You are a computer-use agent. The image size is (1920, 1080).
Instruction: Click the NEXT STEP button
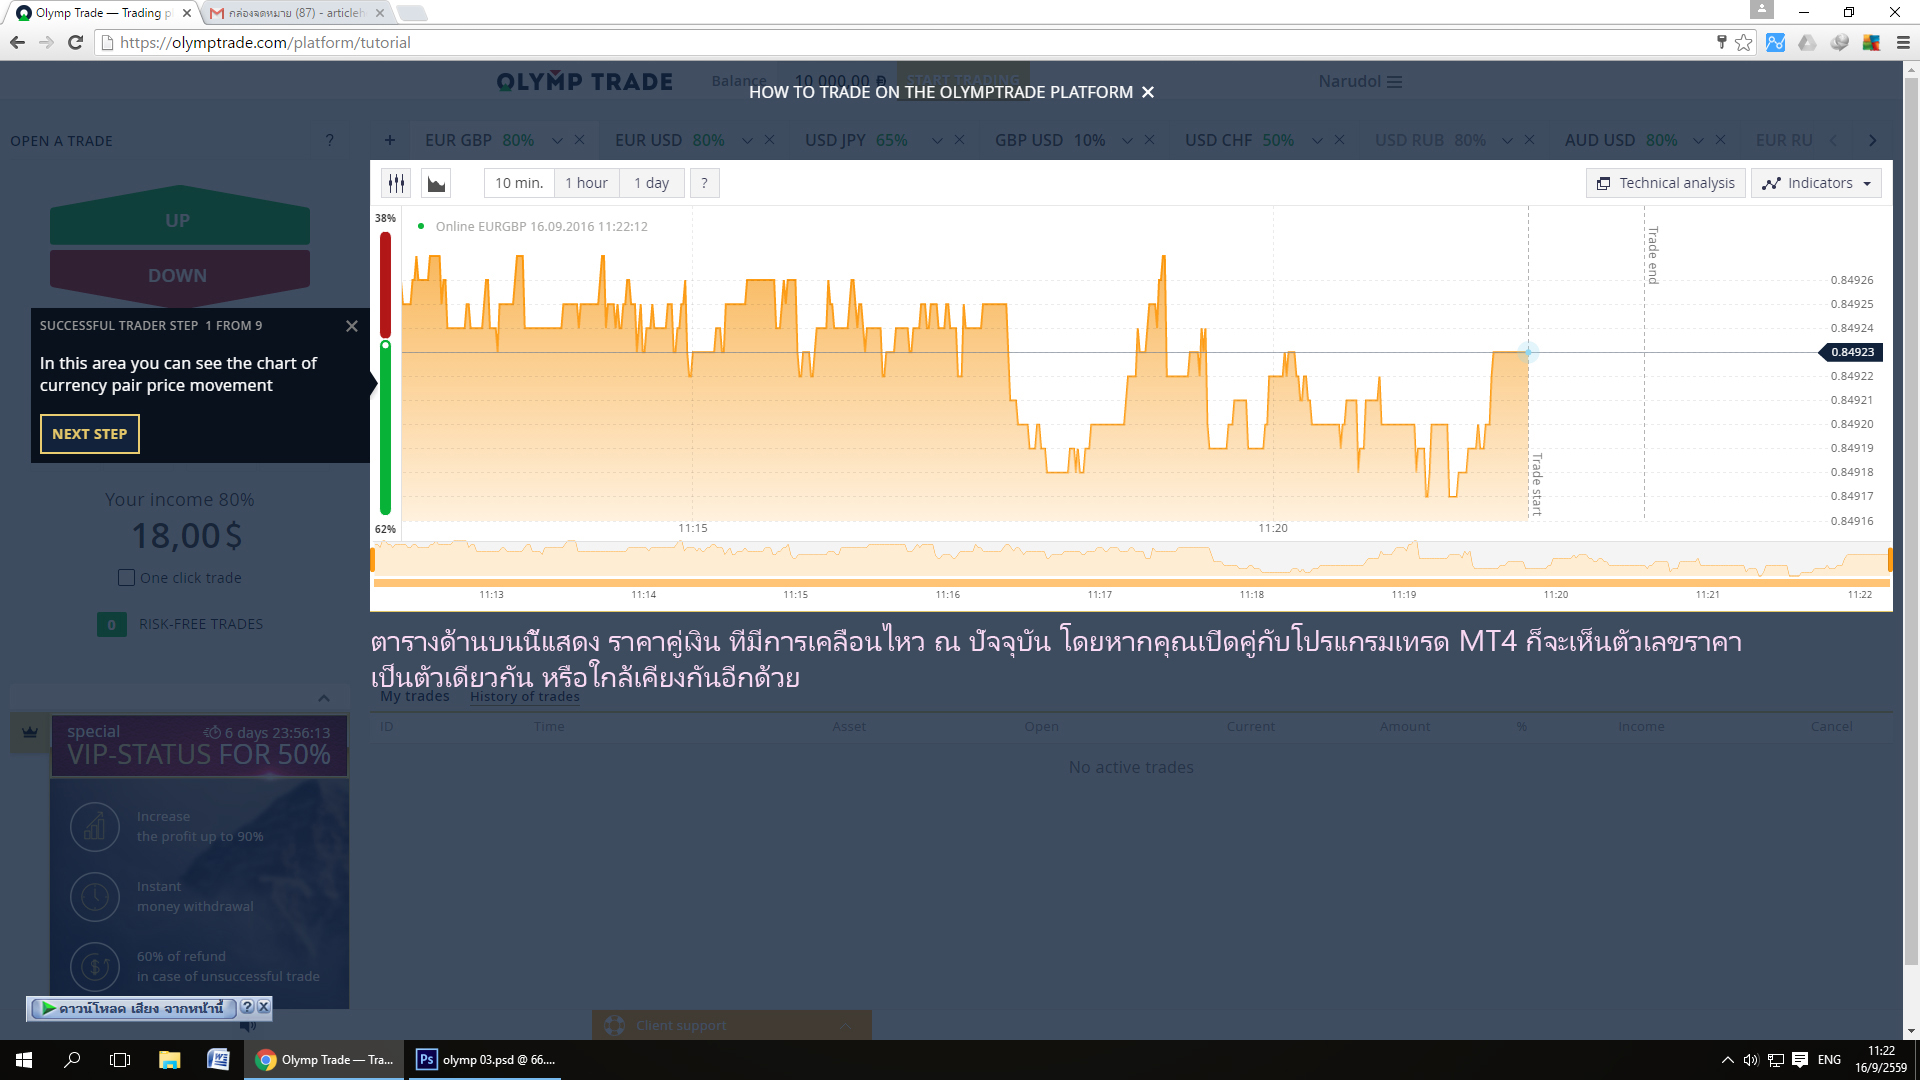(x=90, y=434)
